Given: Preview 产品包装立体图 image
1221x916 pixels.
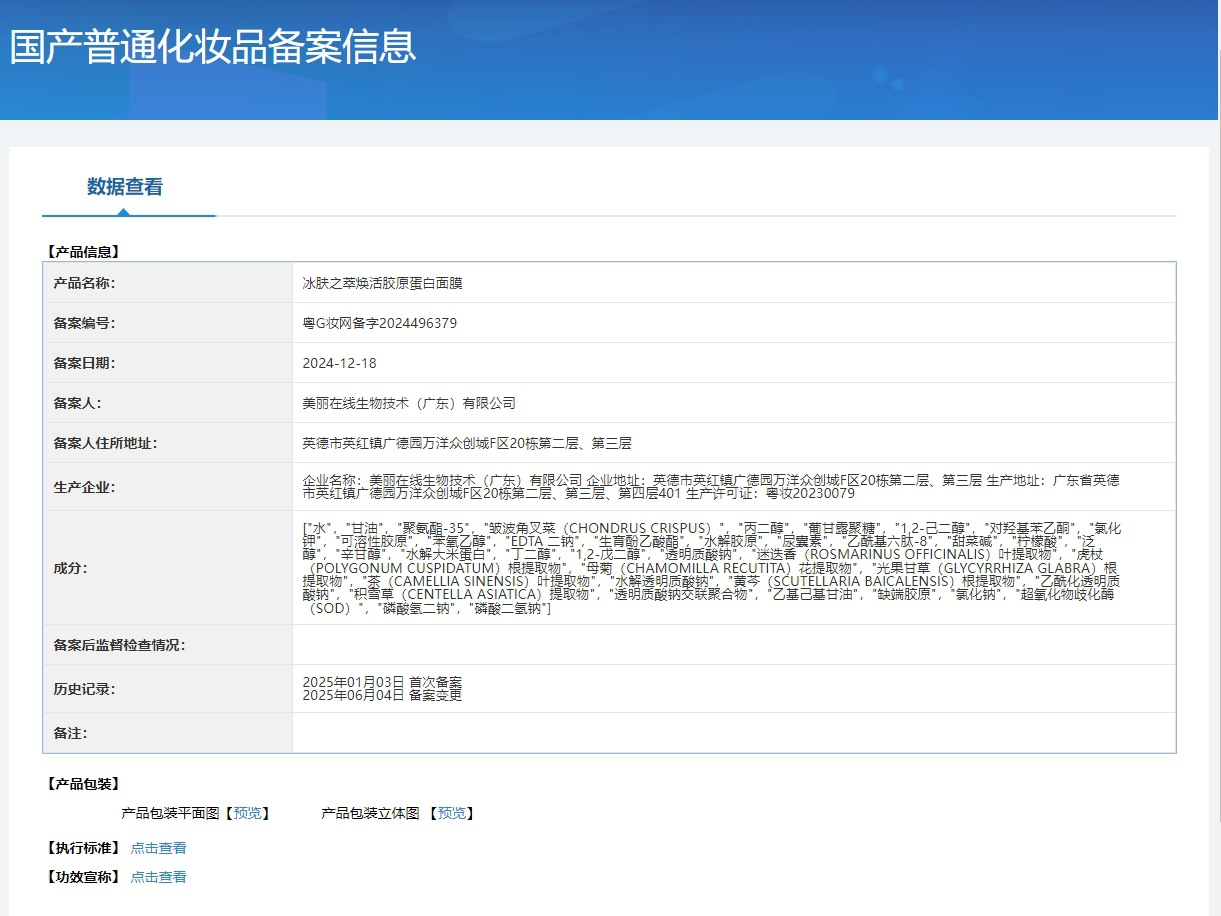Looking at the screenshot, I should pyautogui.click(x=451, y=813).
